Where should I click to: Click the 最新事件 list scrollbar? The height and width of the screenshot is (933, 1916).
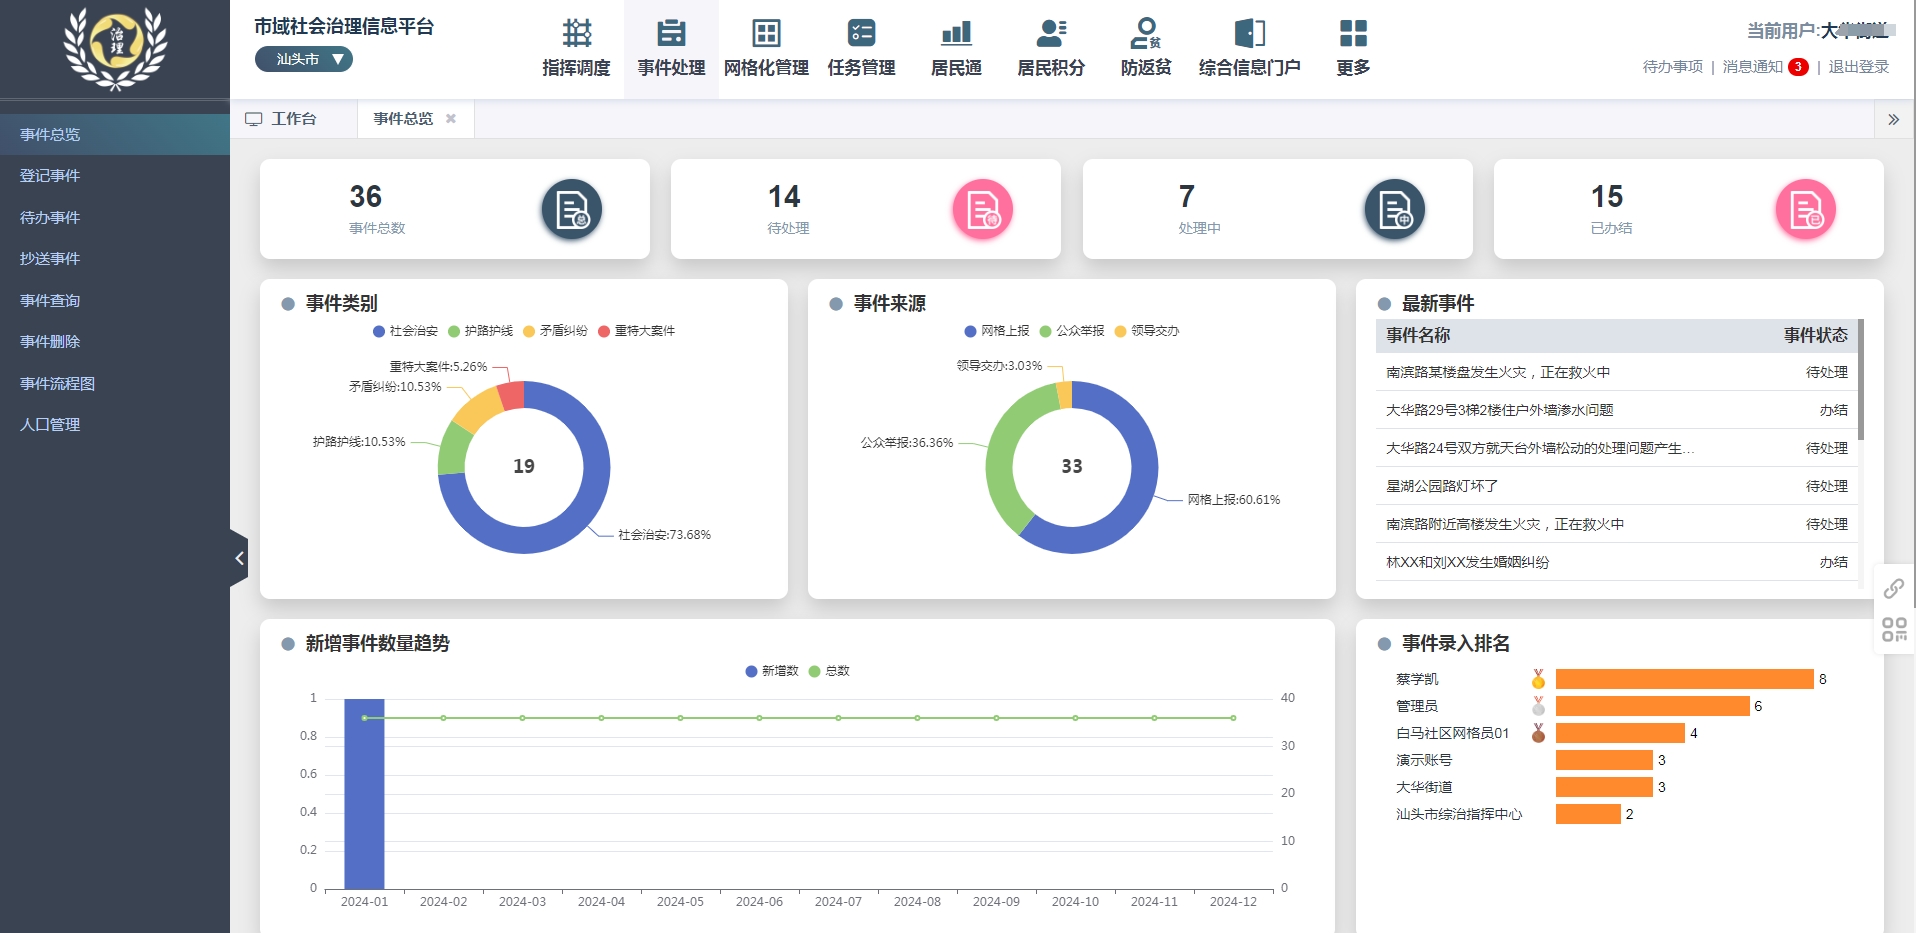[1860, 379]
